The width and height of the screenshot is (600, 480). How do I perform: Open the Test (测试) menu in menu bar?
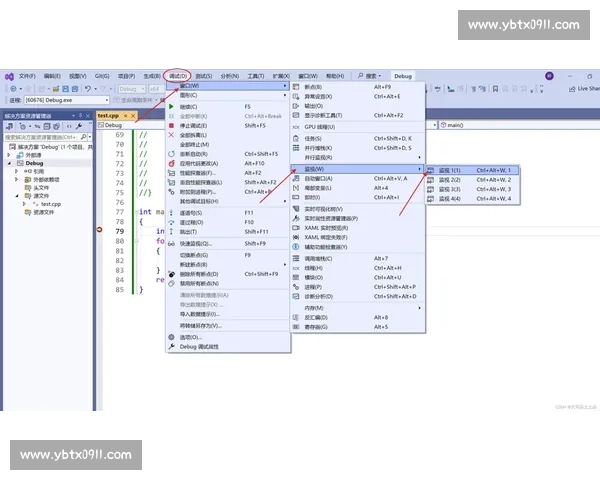tap(204, 76)
